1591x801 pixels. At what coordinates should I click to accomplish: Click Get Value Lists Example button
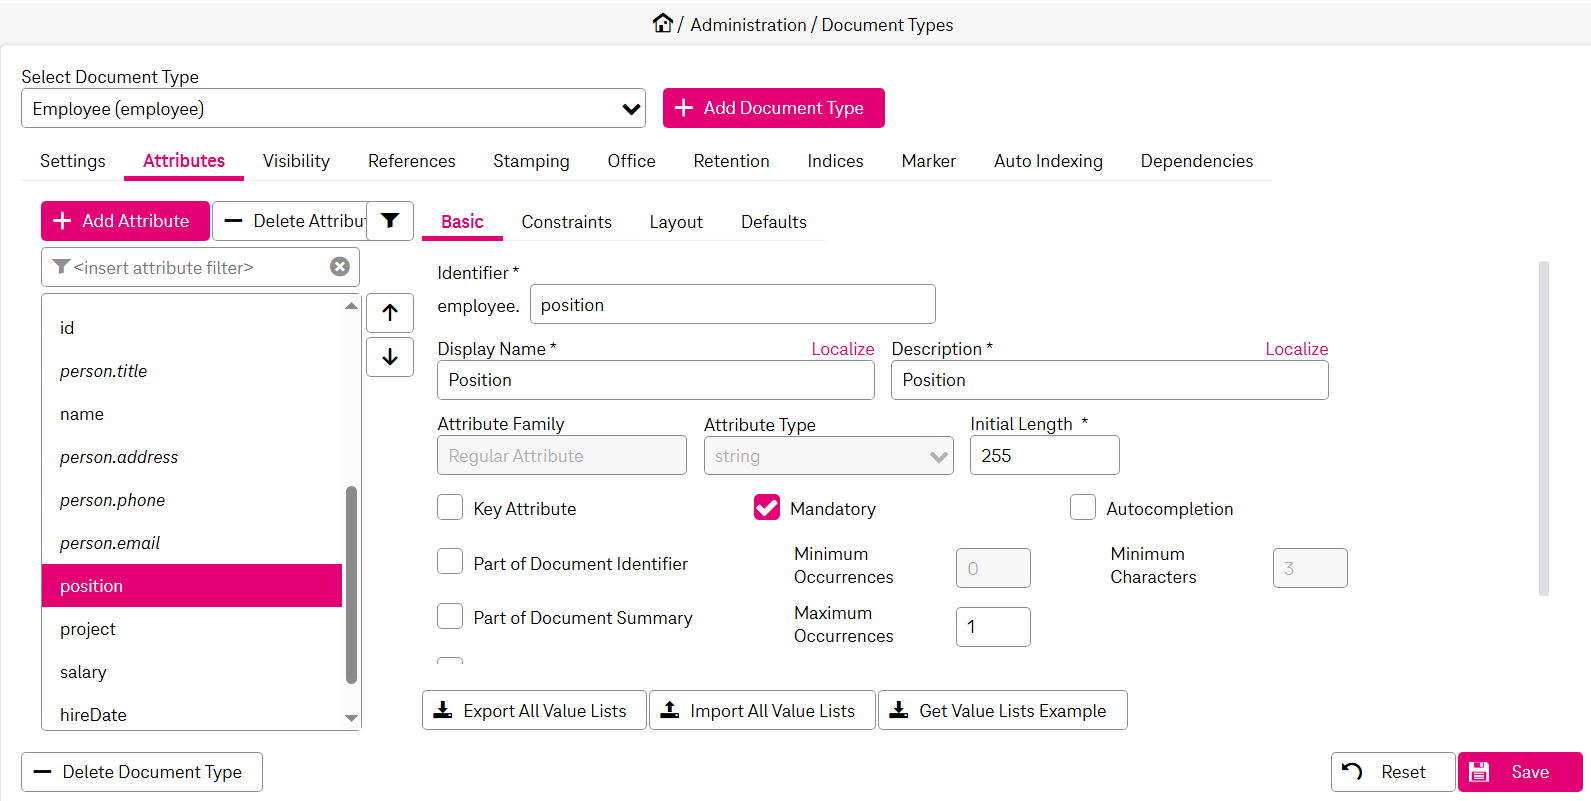point(1002,711)
